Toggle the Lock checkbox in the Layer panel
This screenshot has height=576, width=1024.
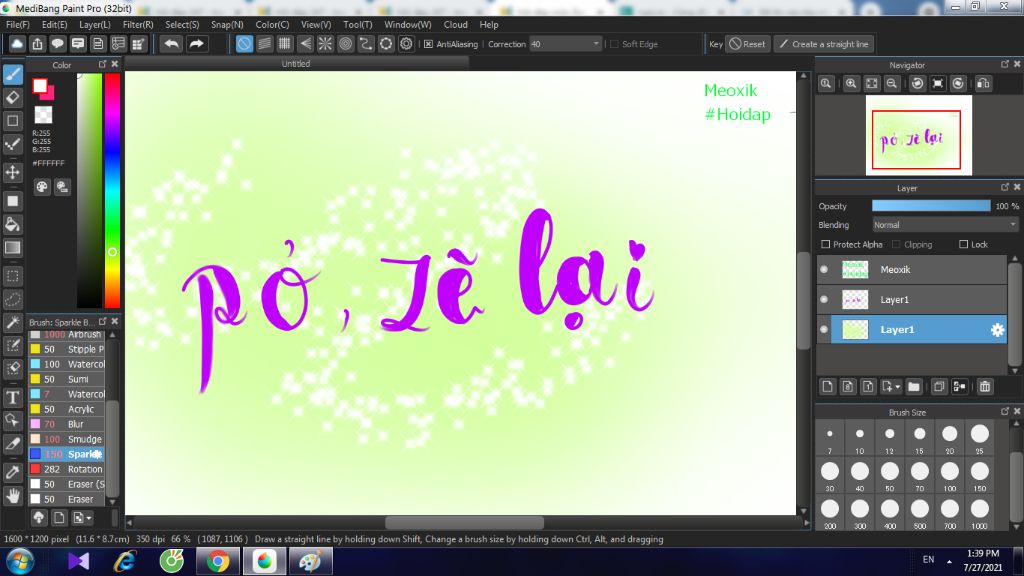(x=962, y=243)
